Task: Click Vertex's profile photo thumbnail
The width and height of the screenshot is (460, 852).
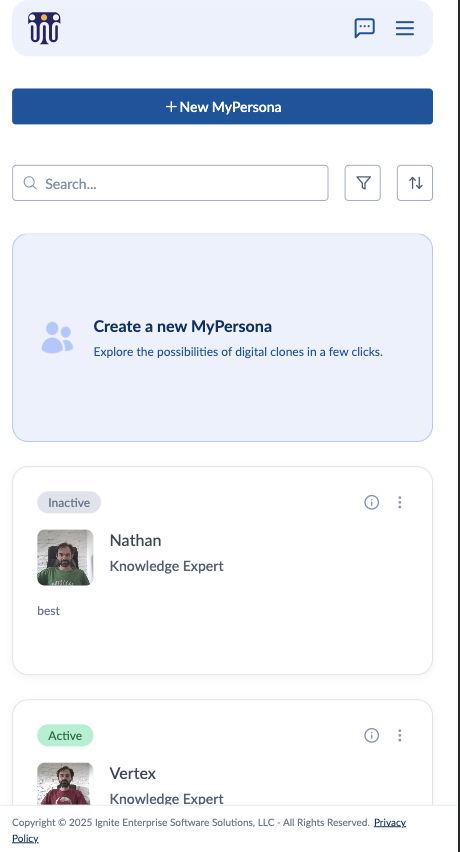Action: click(x=65, y=784)
